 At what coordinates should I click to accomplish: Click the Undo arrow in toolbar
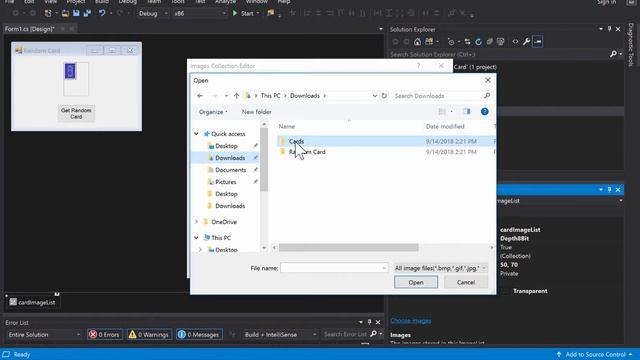tap(102, 13)
